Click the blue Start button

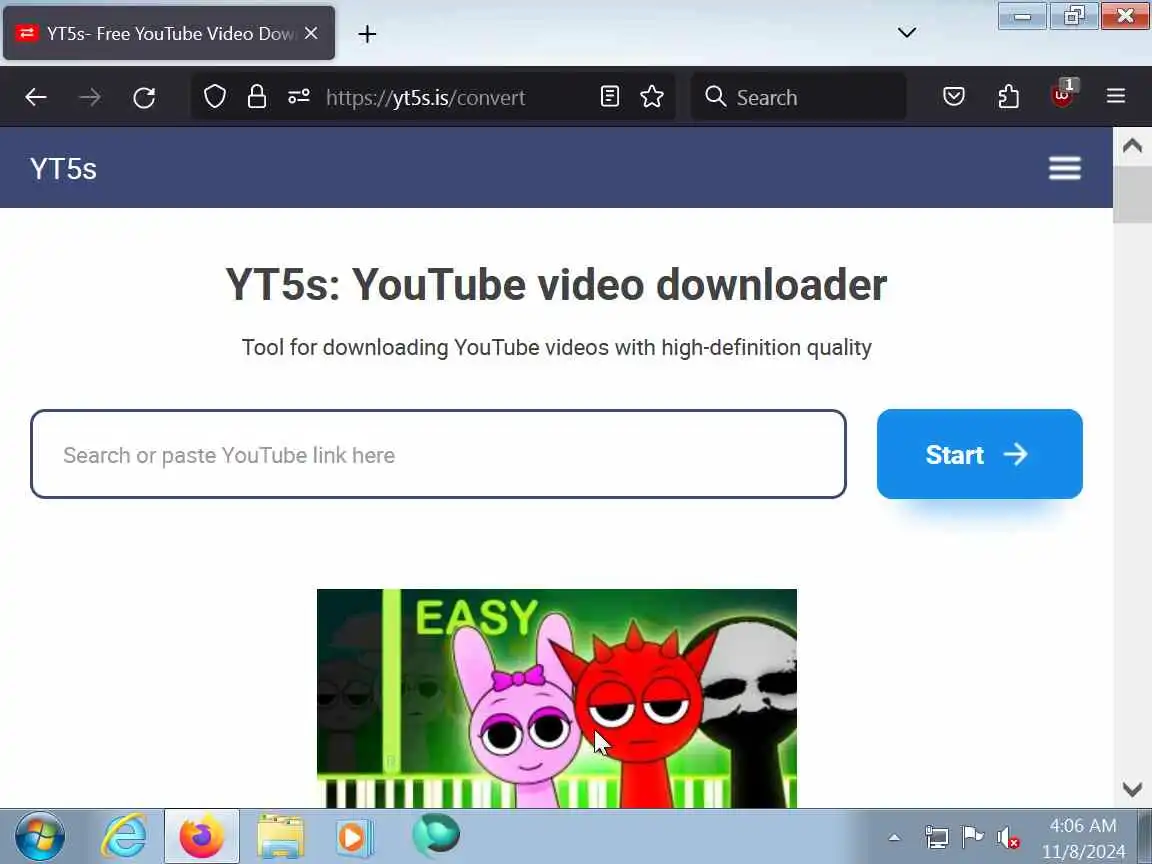[979, 454]
